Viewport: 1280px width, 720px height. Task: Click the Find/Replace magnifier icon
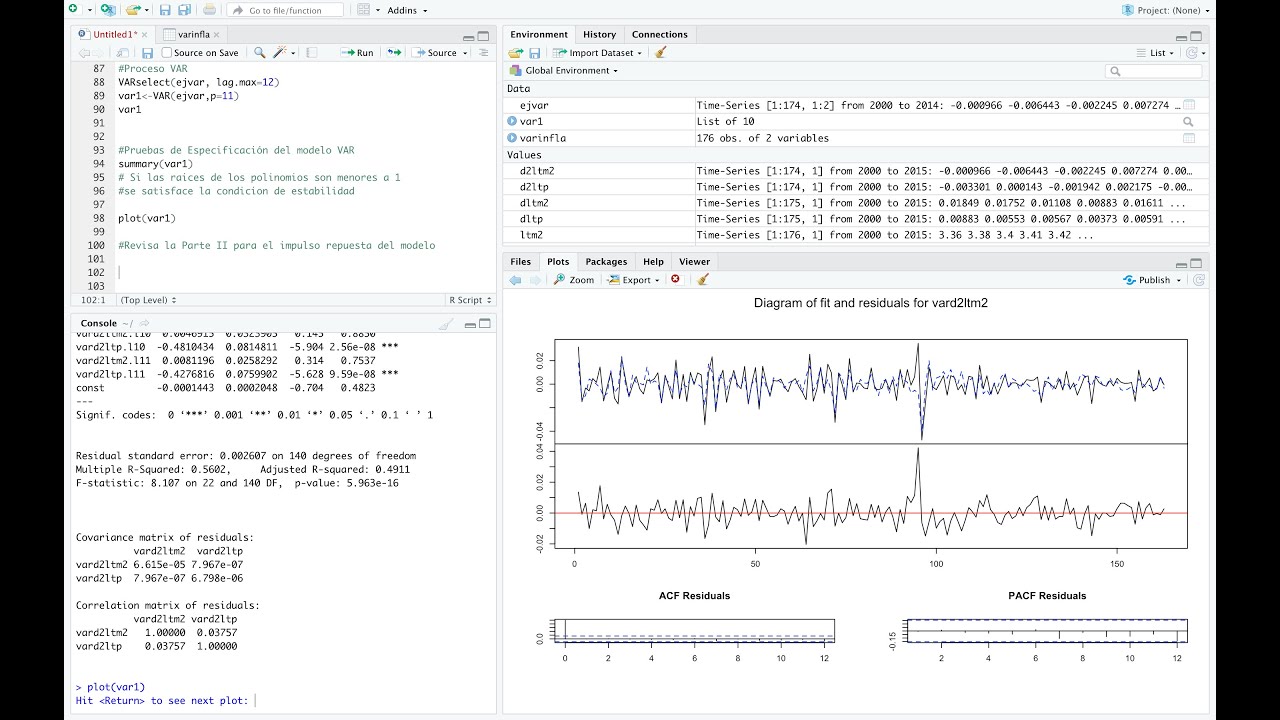[x=259, y=53]
